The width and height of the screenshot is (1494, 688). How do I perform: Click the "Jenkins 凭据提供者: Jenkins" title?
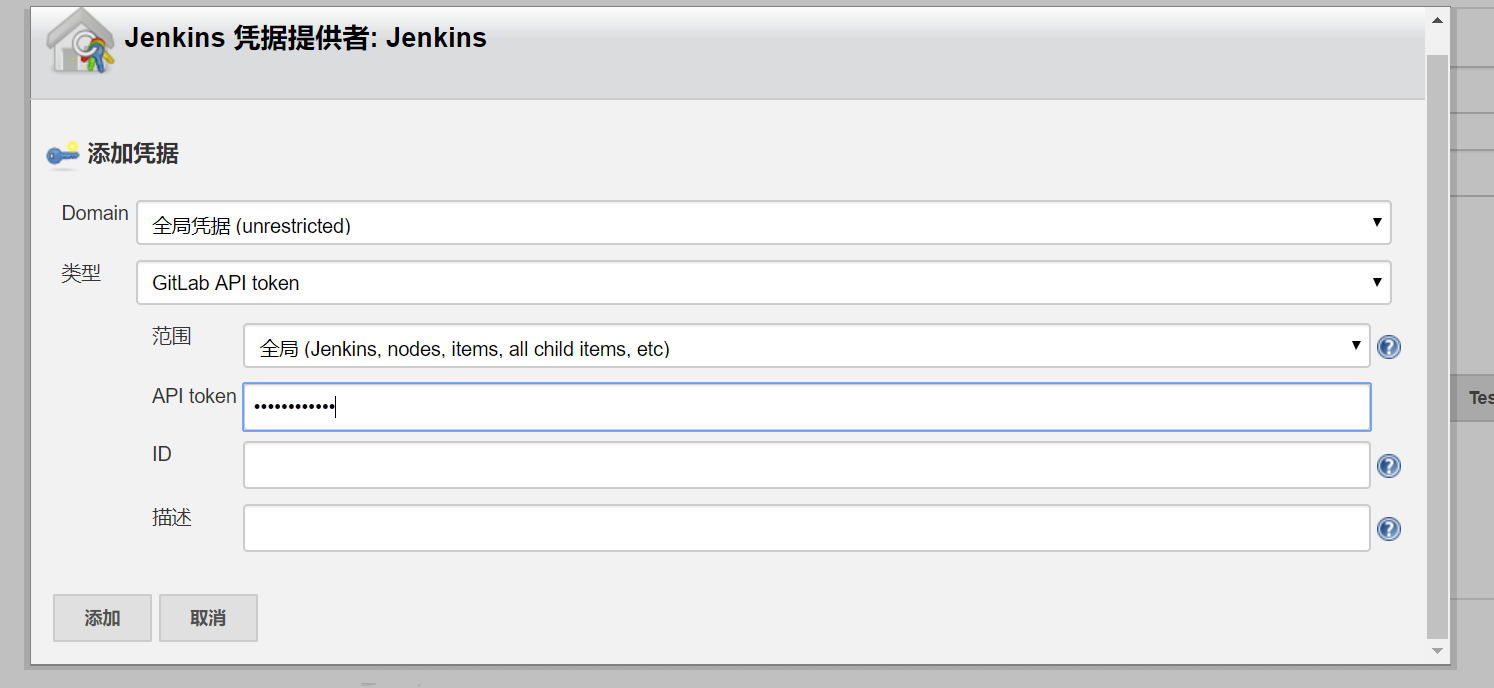click(305, 39)
